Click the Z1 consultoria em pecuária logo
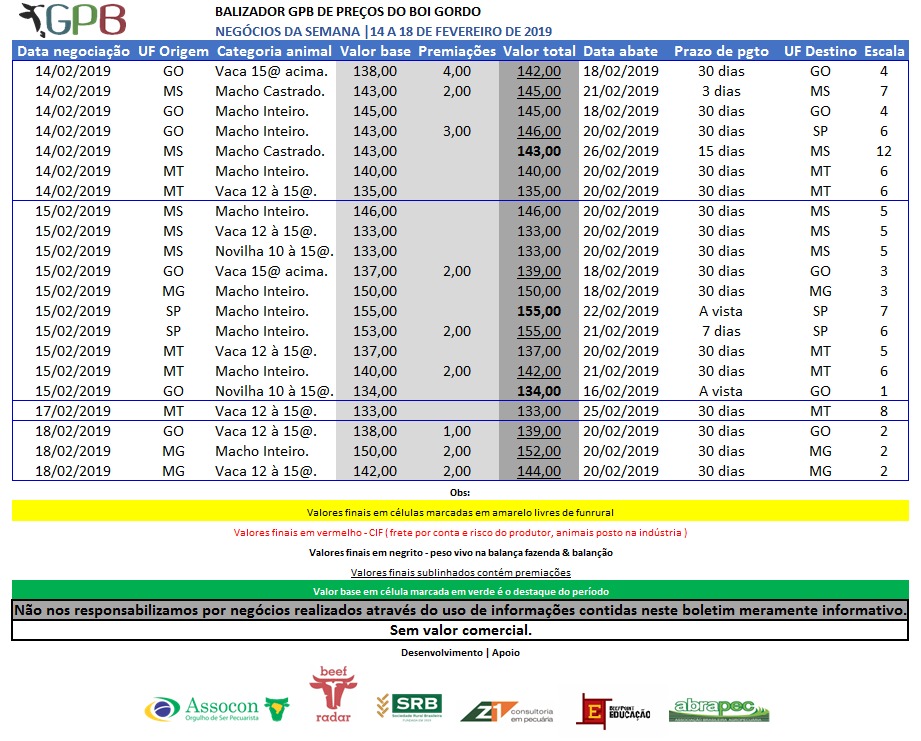 (507, 712)
